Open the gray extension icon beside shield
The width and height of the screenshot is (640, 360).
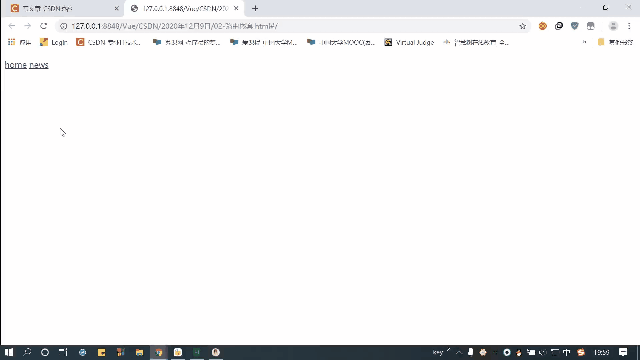click(591, 26)
